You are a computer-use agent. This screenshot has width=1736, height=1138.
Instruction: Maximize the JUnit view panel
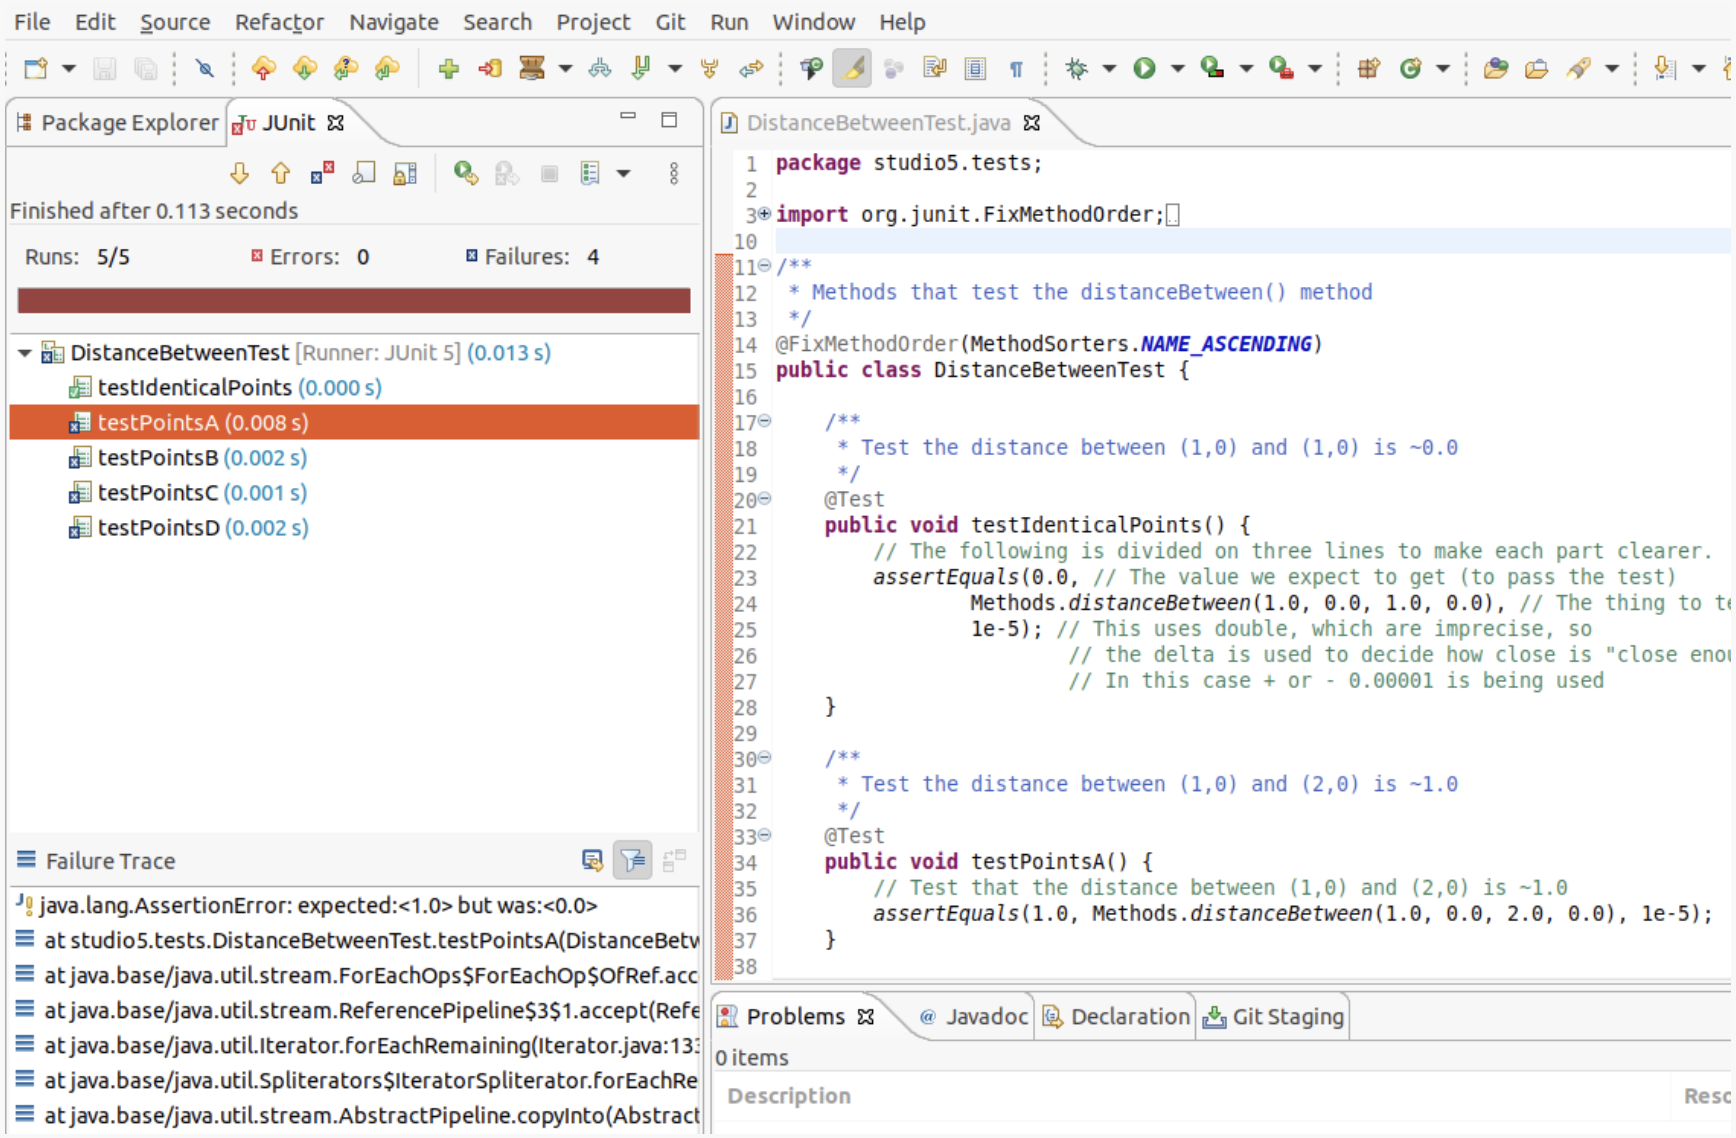coord(669,119)
